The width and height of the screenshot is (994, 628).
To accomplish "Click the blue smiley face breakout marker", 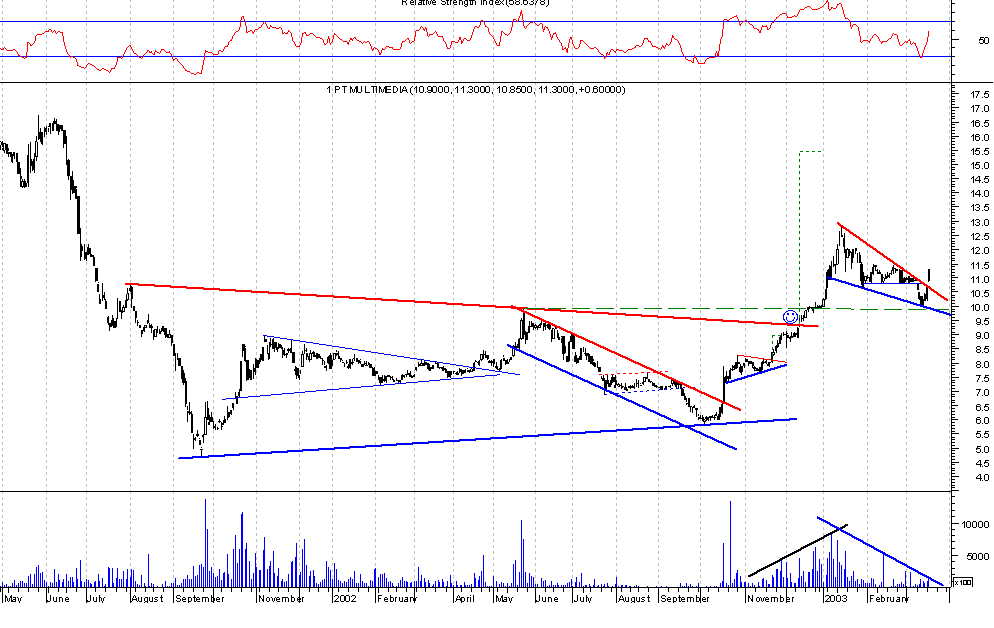I will pyautogui.click(x=790, y=317).
